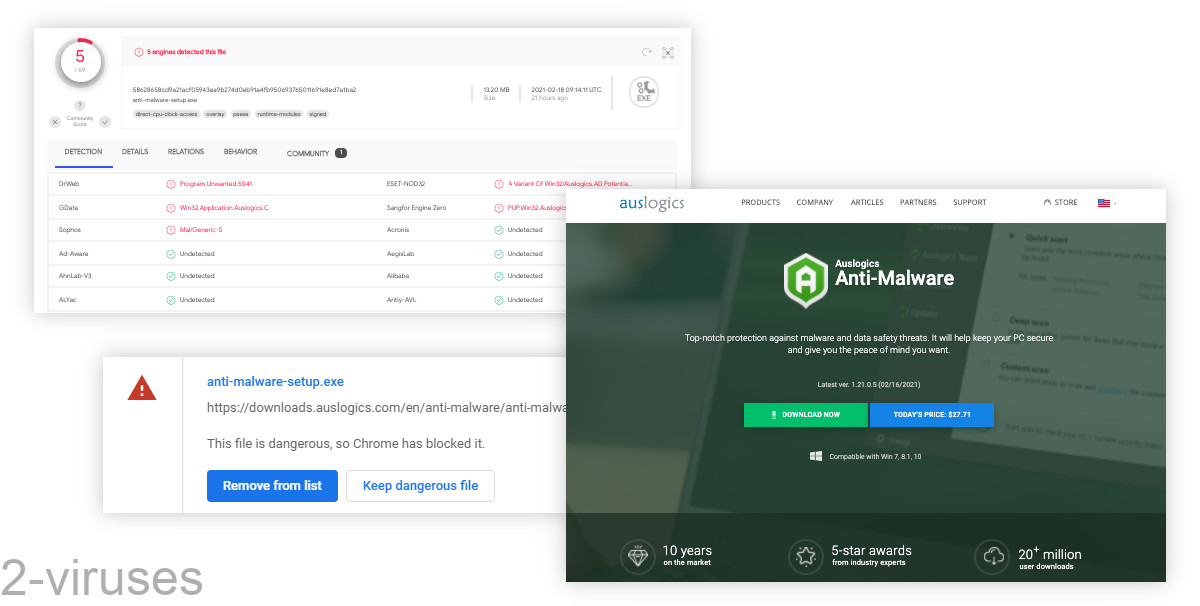Open the similarity graph icon in VirusTotal
This screenshot has height=606, width=1200.
668,52
